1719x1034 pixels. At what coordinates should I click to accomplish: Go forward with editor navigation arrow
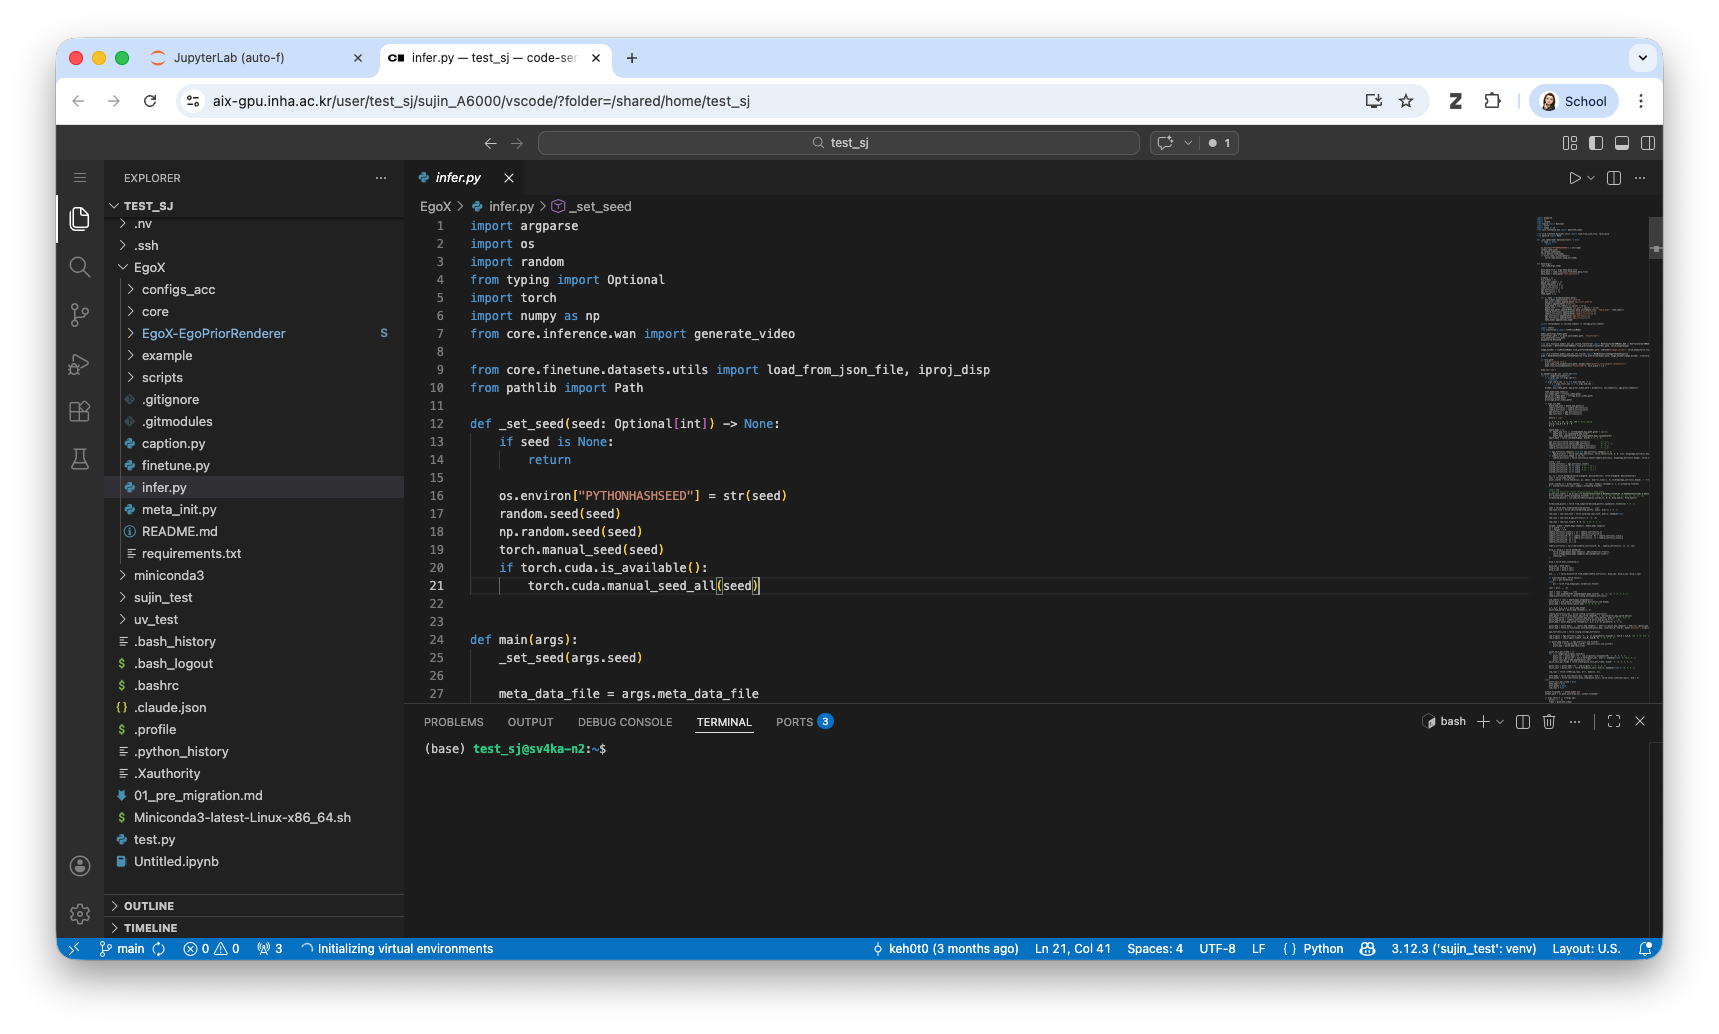[517, 143]
